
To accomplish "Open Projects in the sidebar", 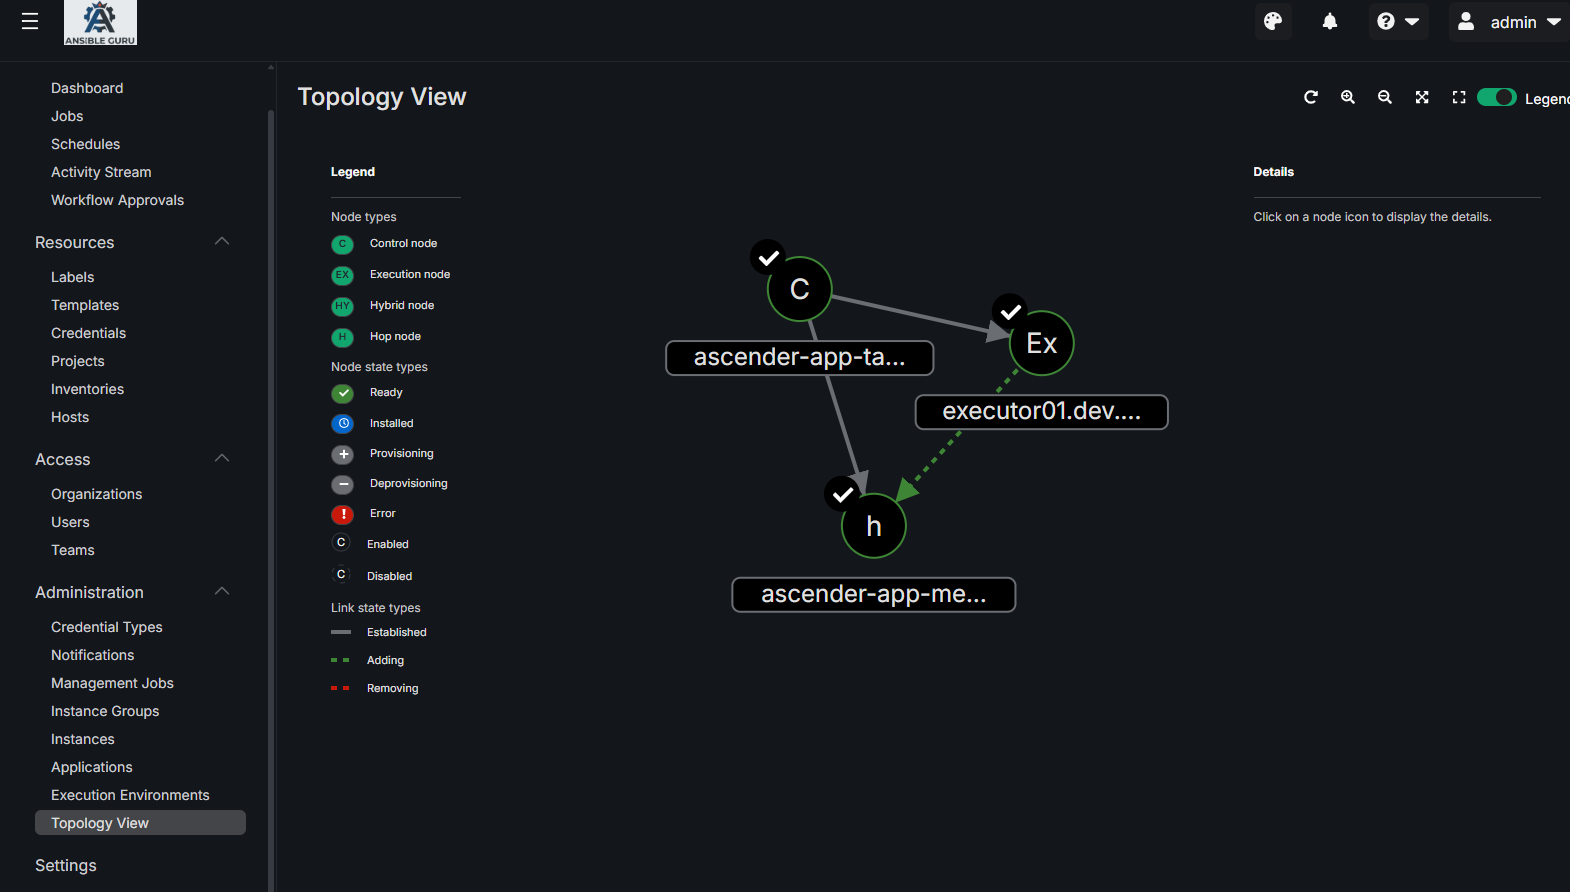I will coord(77,361).
